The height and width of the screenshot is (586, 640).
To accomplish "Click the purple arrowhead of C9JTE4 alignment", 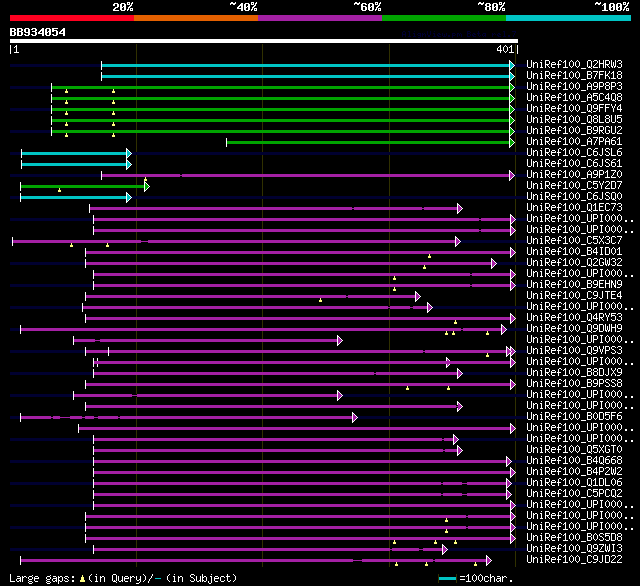I will point(418,296).
